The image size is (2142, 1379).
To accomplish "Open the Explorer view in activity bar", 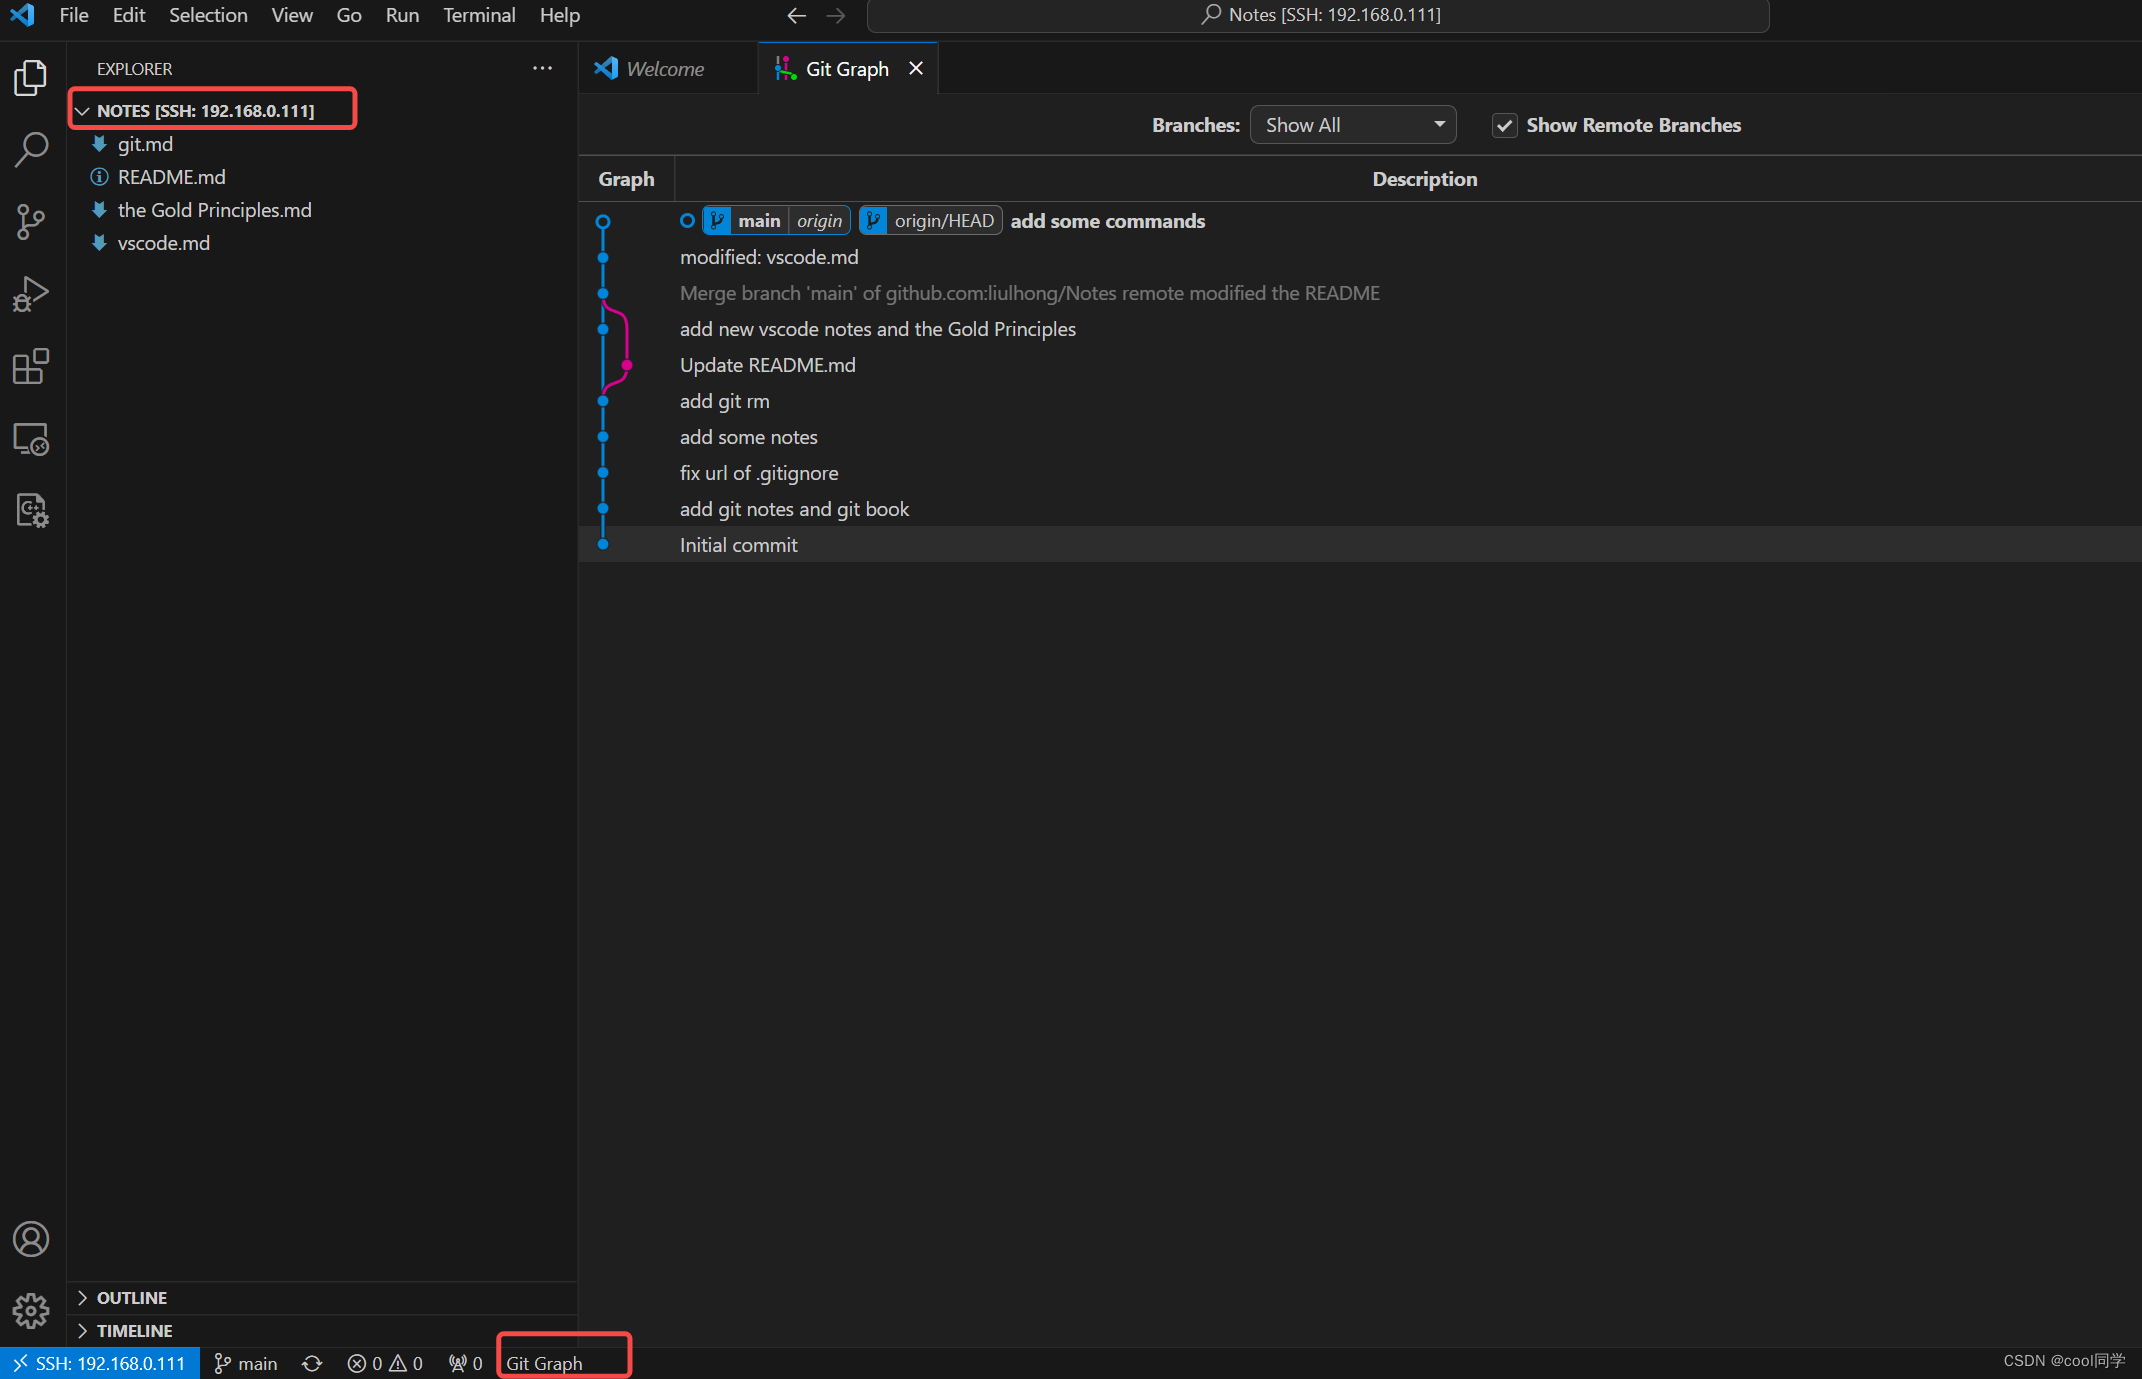I will 31,78.
